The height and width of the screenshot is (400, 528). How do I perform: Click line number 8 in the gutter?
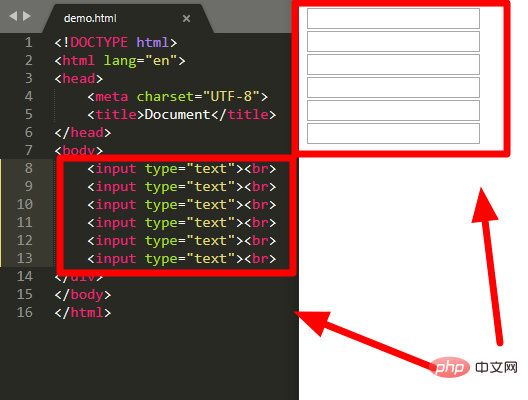click(29, 168)
